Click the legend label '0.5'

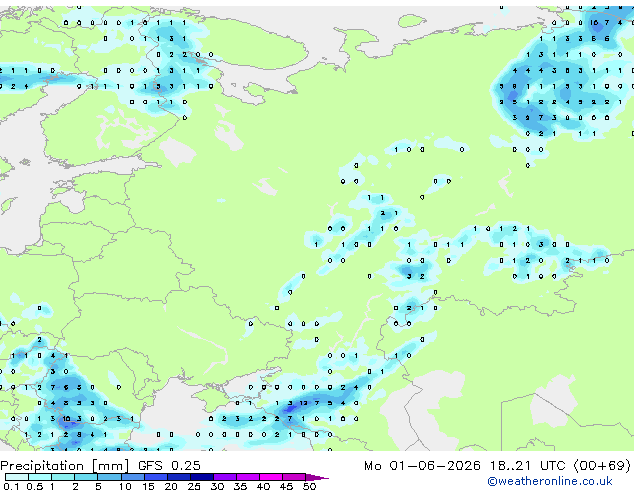(x=34, y=486)
